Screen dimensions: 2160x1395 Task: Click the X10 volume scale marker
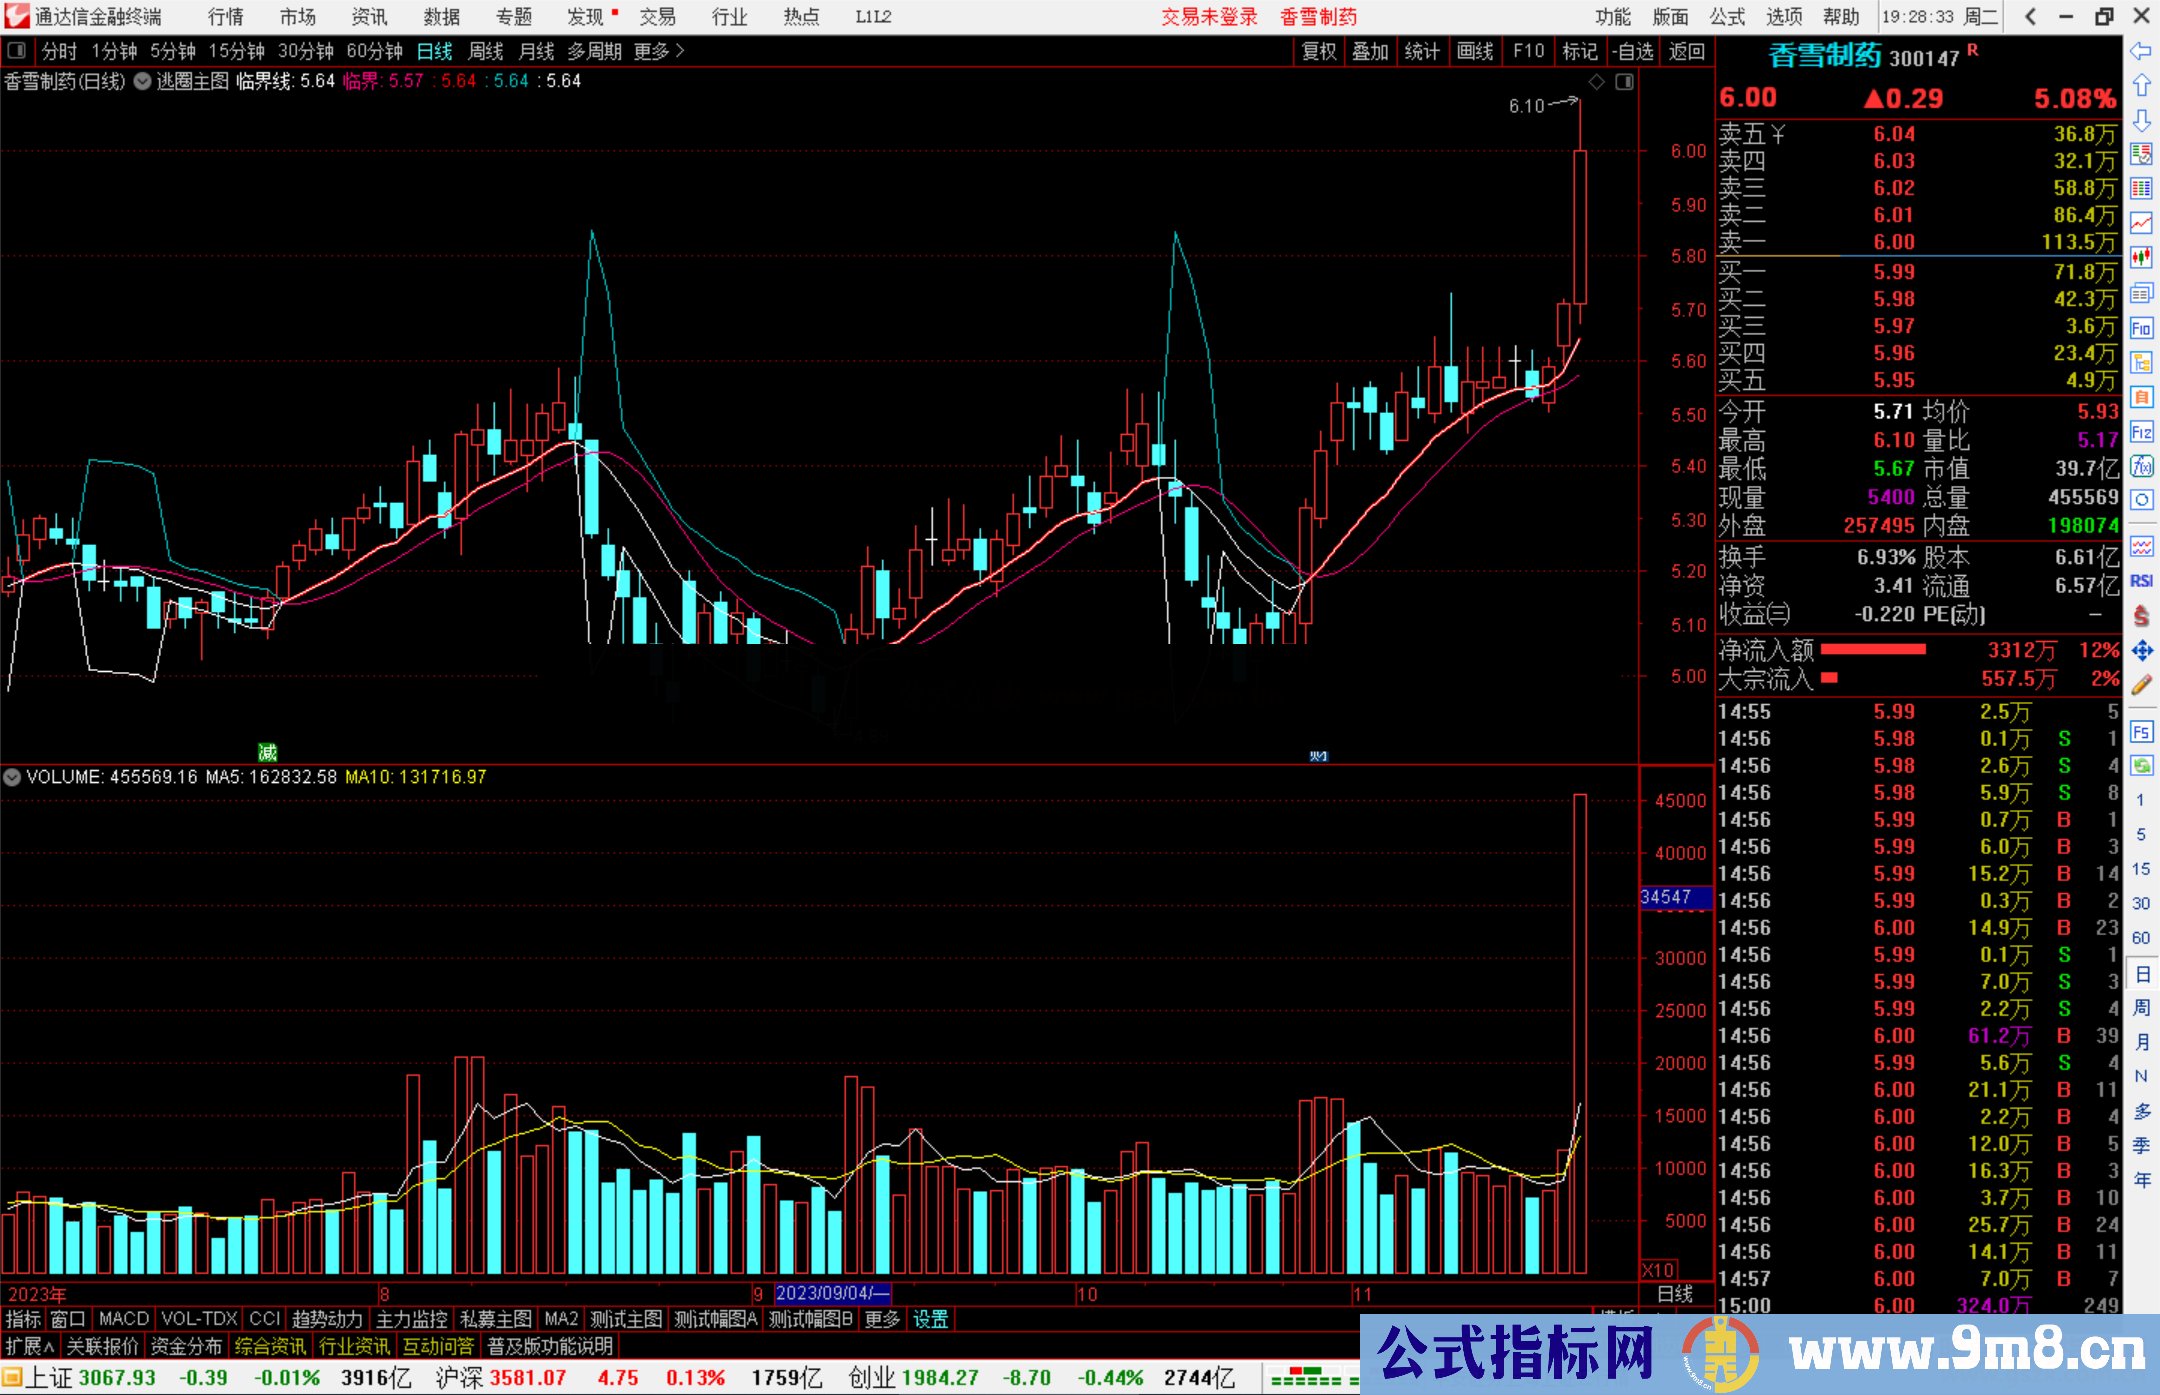click(1658, 1270)
